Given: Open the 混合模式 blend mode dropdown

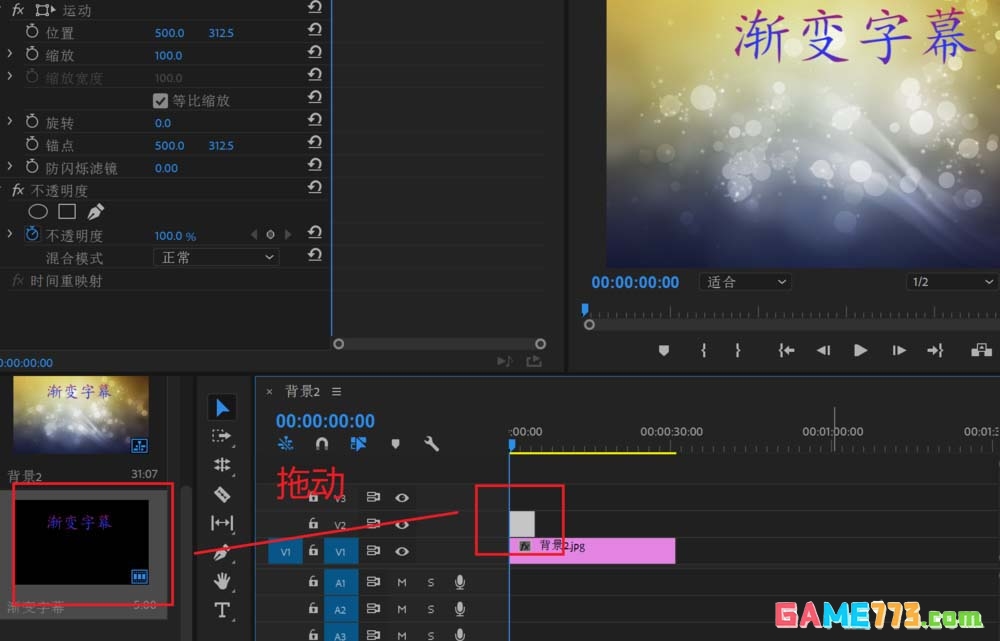Looking at the screenshot, I should click(x=214, y=258).
